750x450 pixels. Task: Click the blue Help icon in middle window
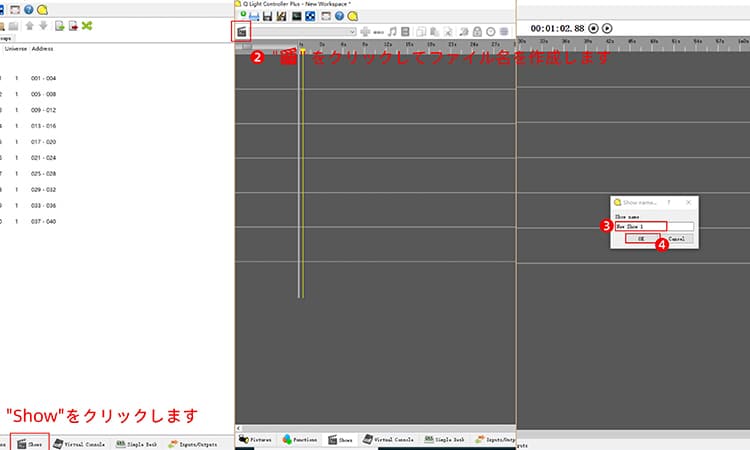click(x=339, y=16)
